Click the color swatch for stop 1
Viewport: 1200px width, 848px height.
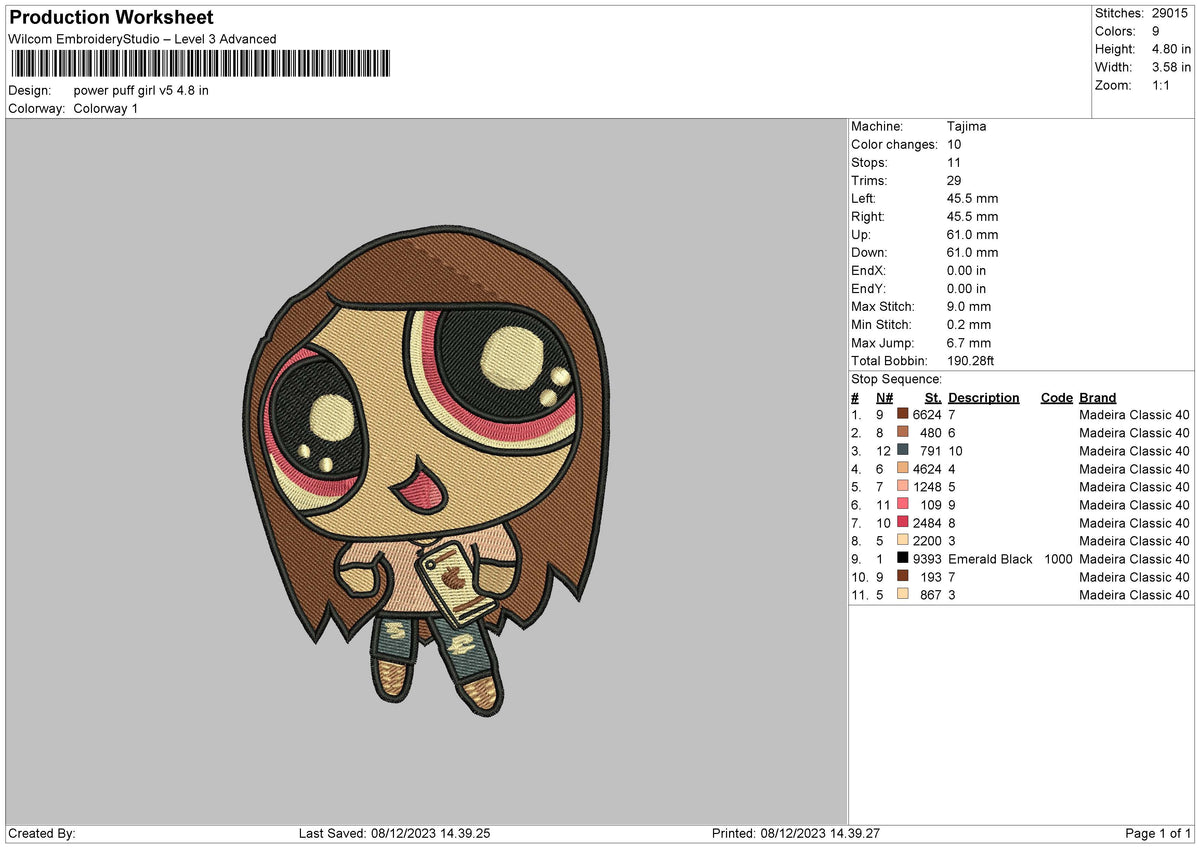coord(902,414)
